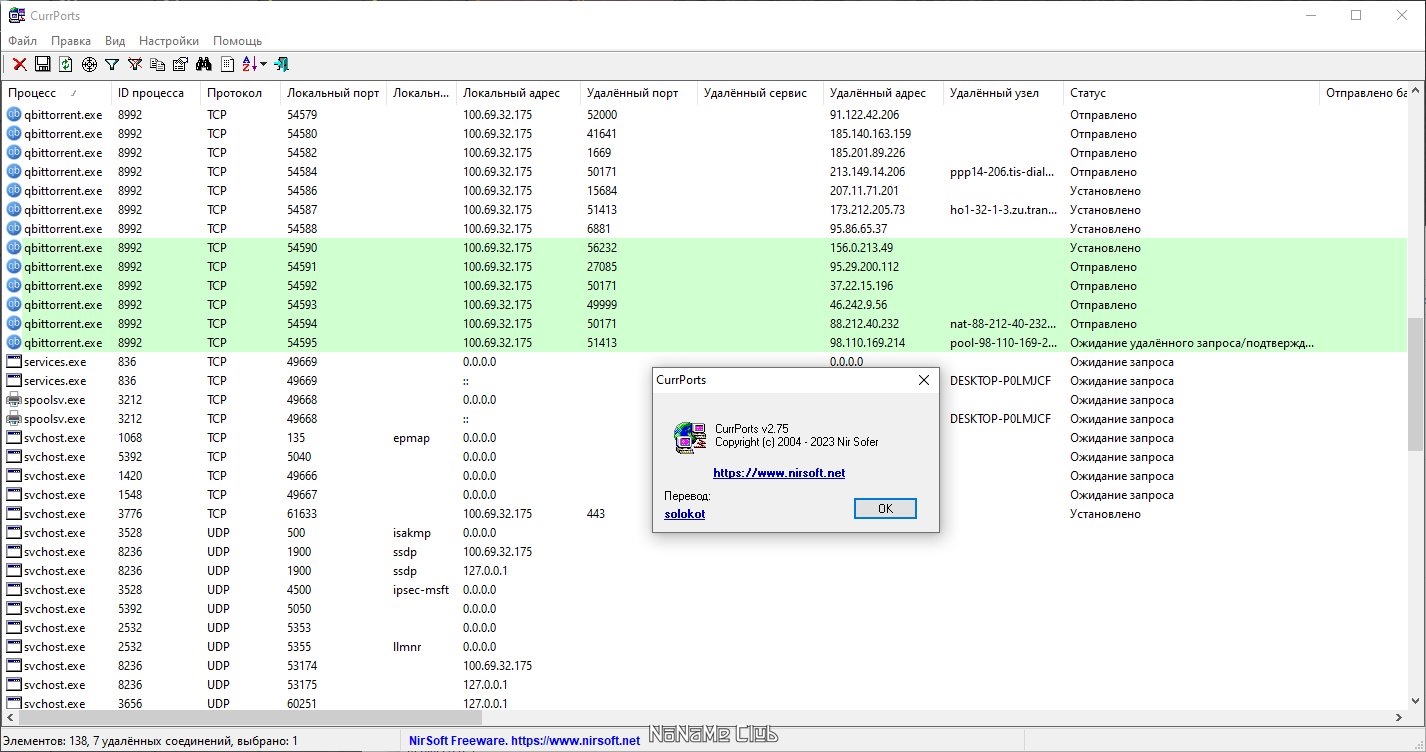Image resolution: width=1426 pixels, height=752 pixels.
Task: Close the CurrPorts About dialog
Action: [924, 380]
